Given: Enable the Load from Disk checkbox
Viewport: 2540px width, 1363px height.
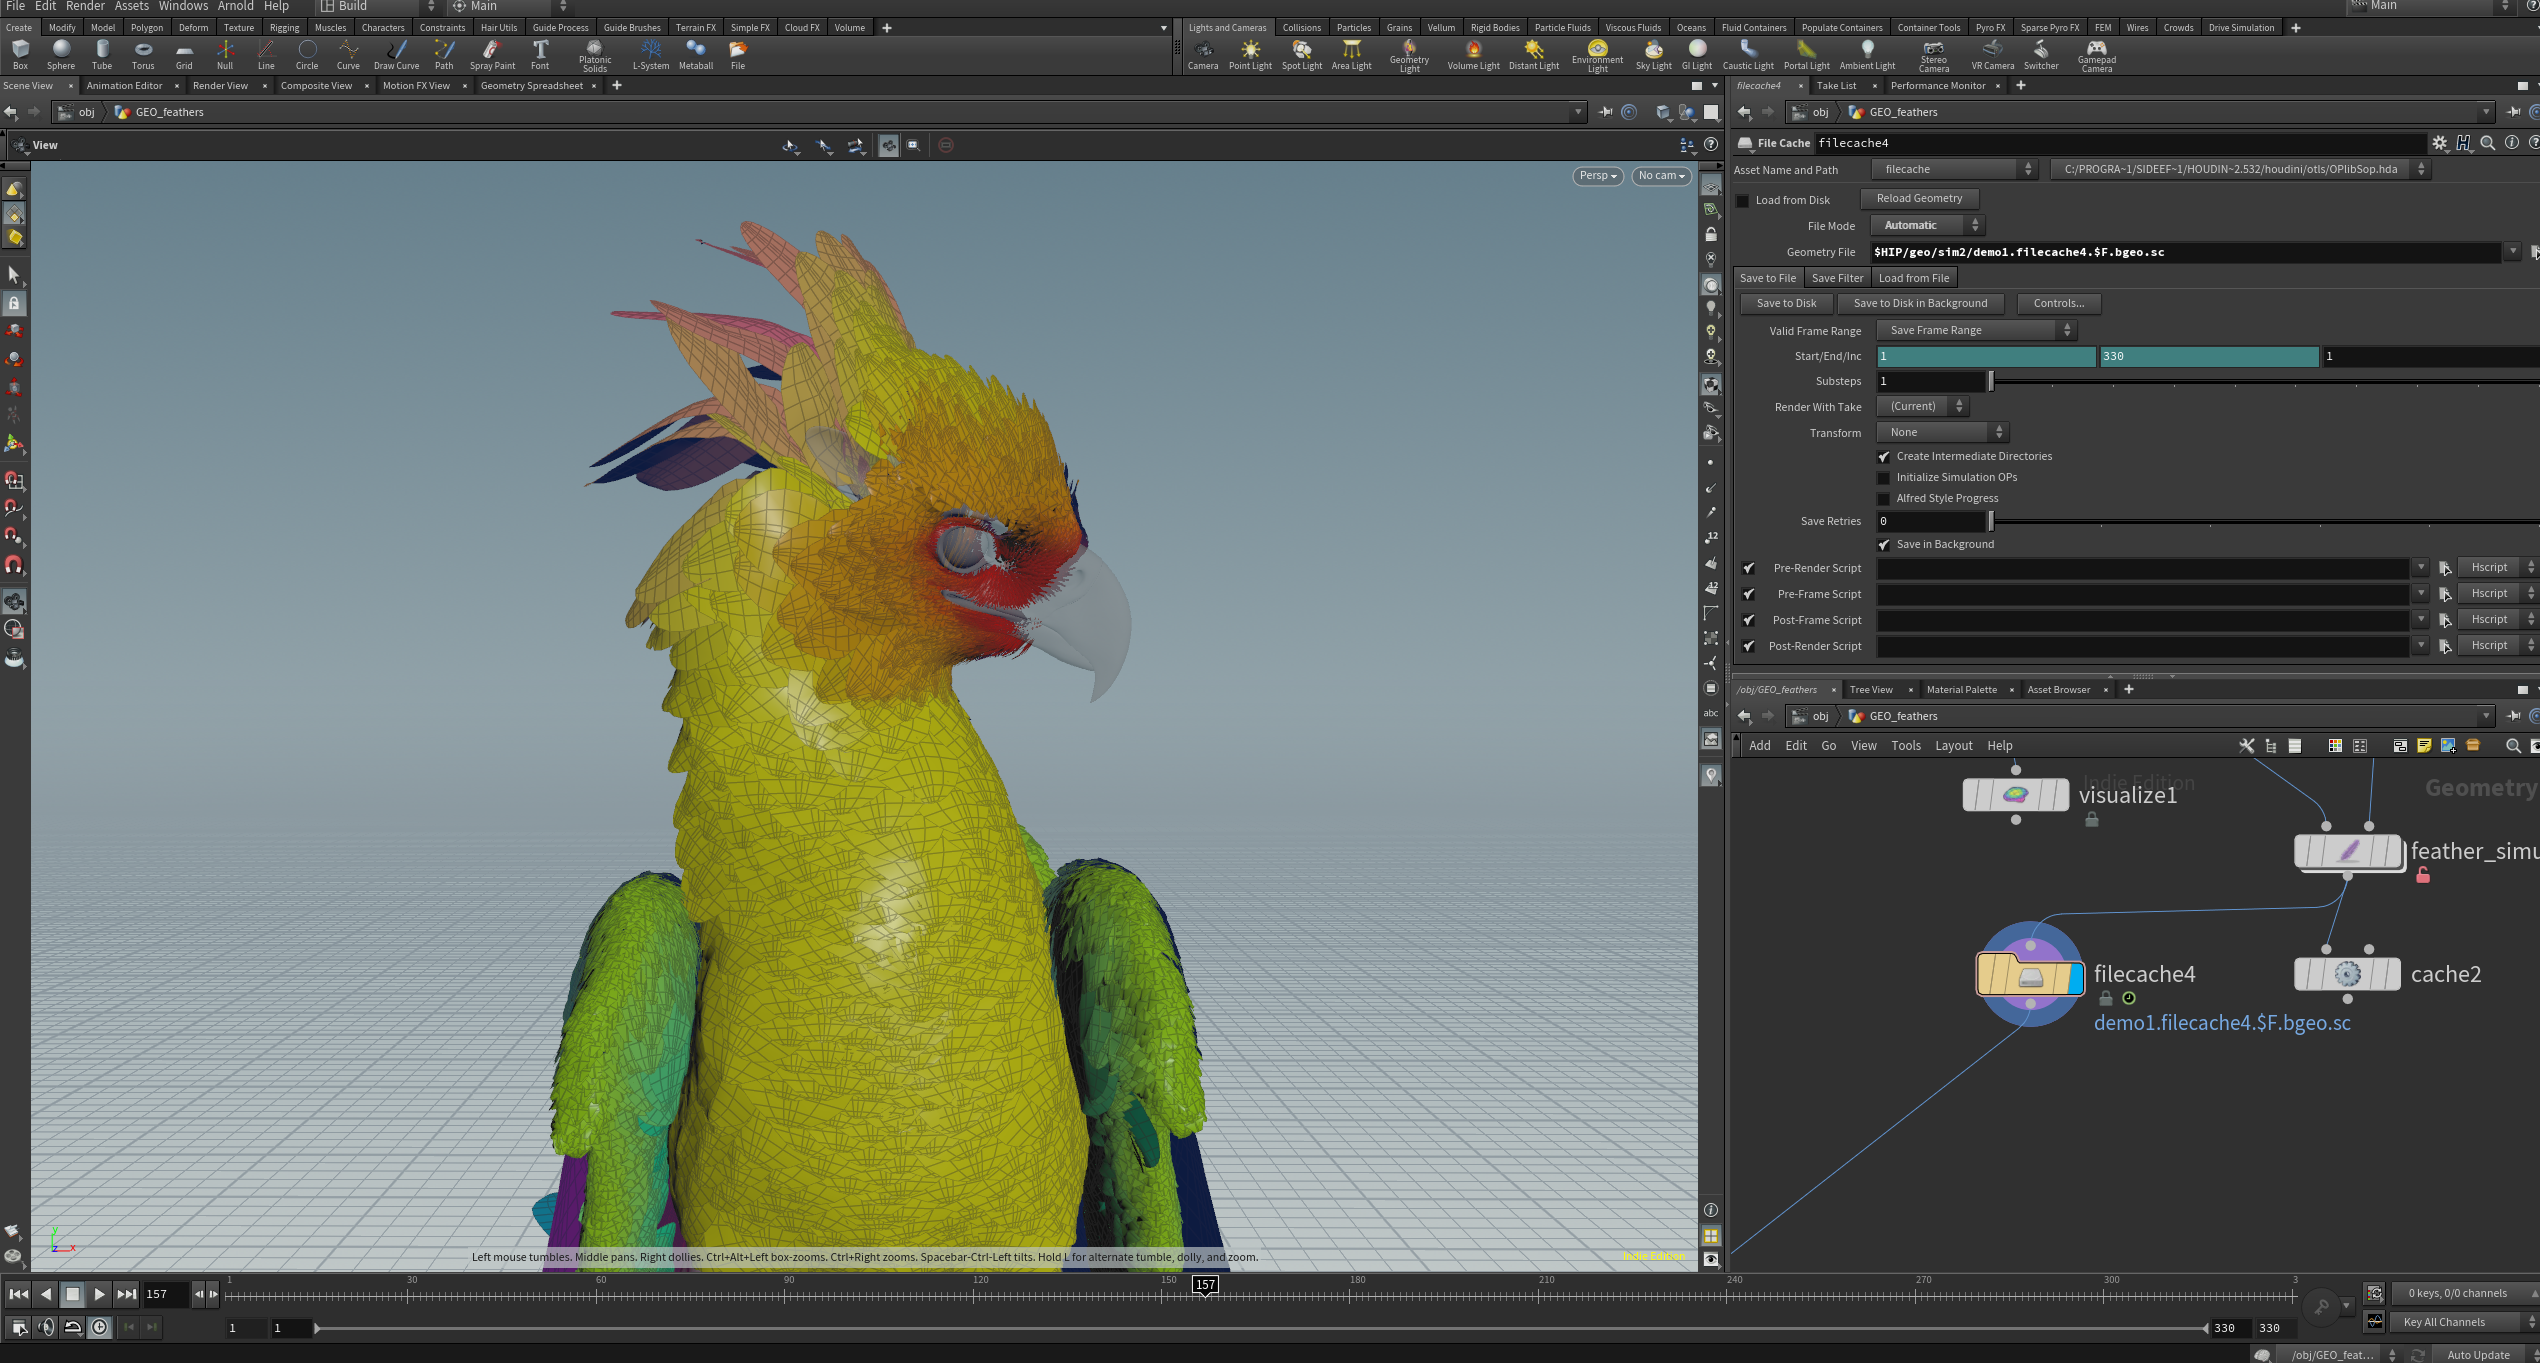Looking at the screenshot, I should pyautogui.click(x=1743, y=200).
